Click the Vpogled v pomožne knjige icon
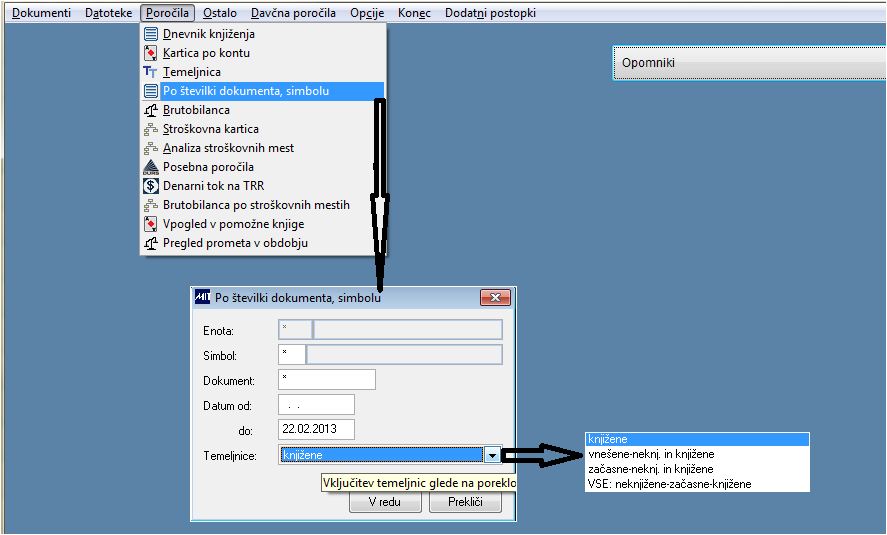This screenshot has width=887, height=535. 150,224
